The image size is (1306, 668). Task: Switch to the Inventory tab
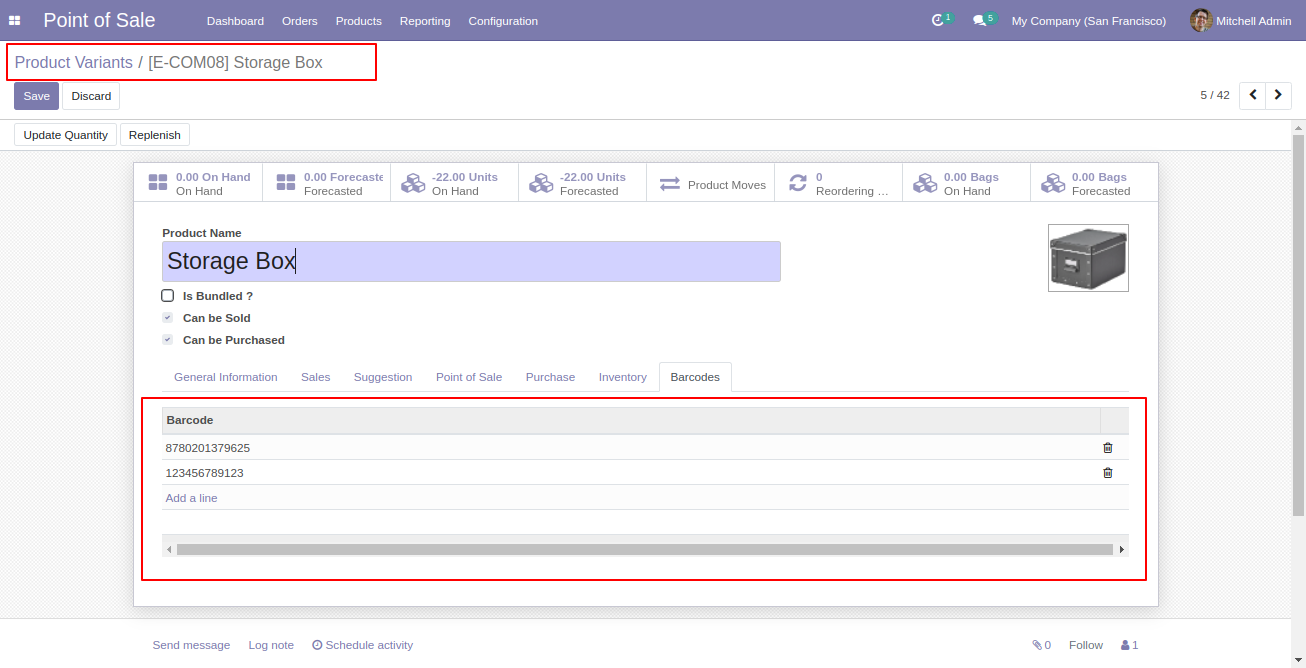[622, 377]
